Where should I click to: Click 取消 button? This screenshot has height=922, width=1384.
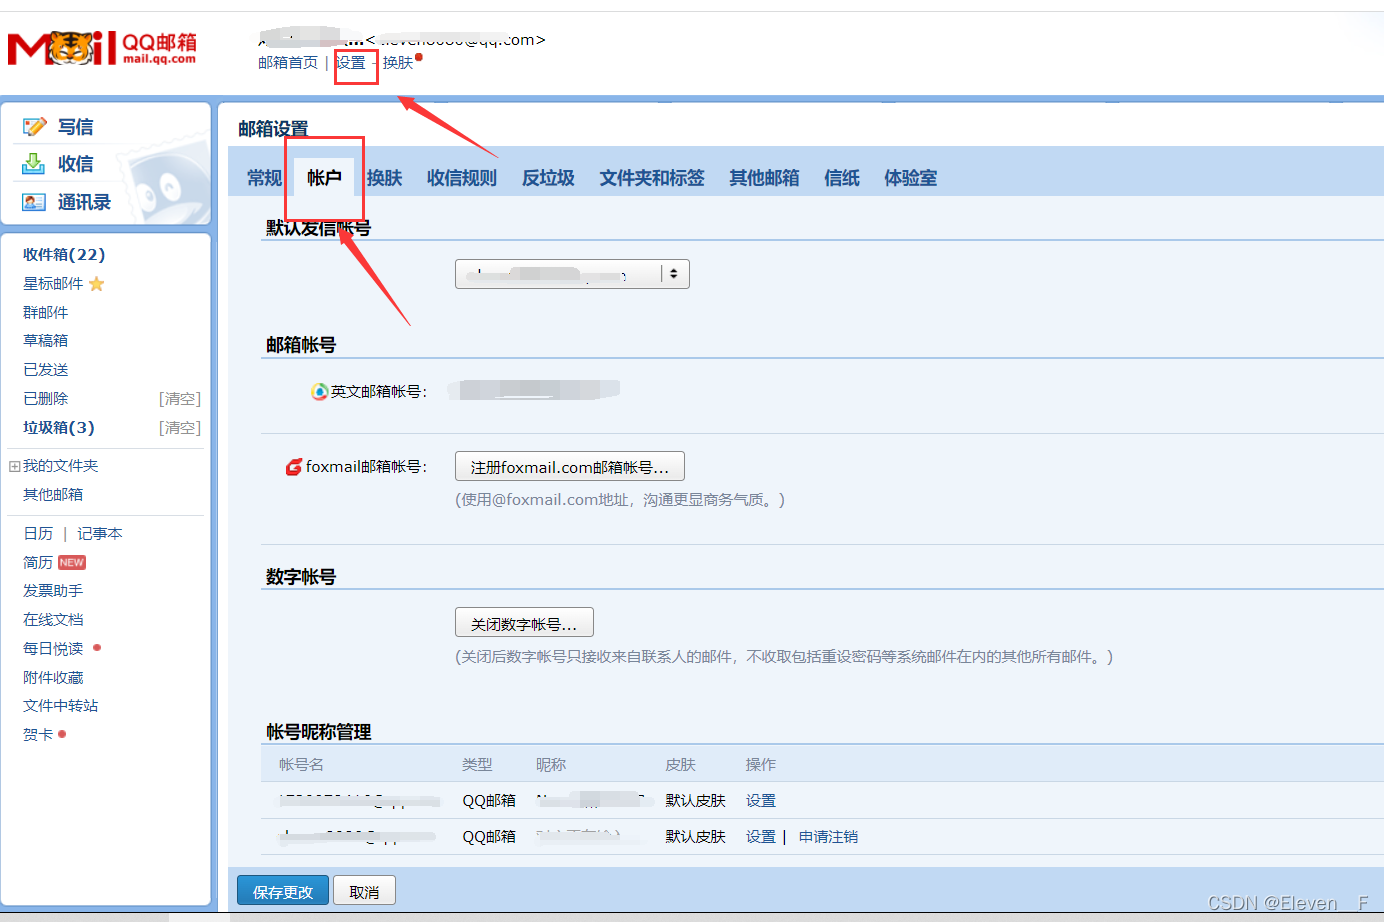click(364, 891)
